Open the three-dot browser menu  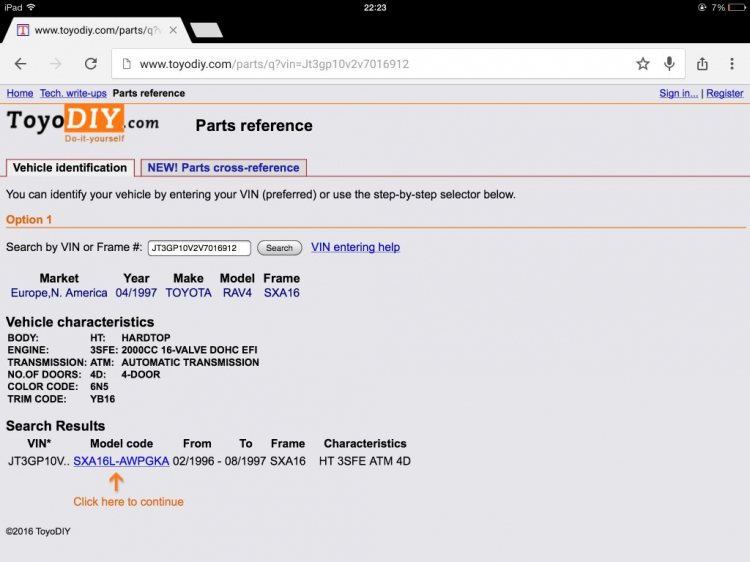(x=732, y=64)
